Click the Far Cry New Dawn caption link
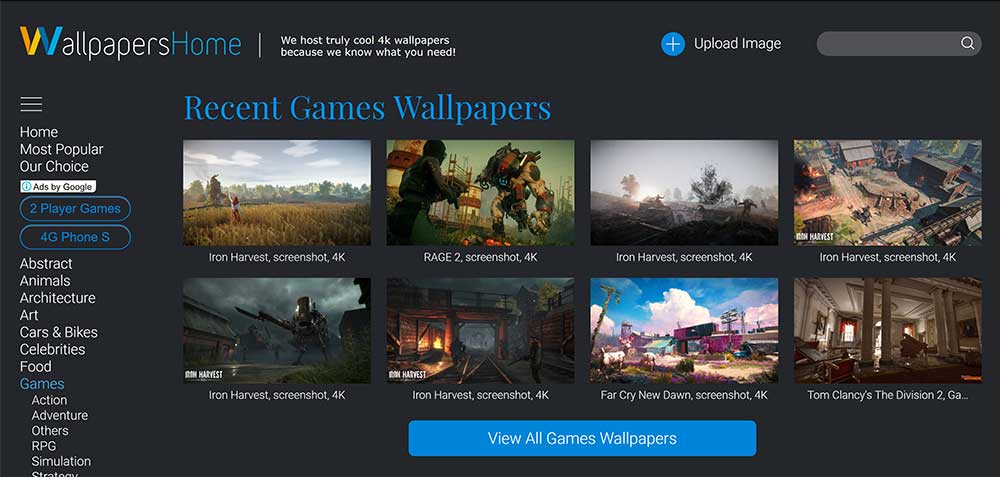 coord(684,395)
